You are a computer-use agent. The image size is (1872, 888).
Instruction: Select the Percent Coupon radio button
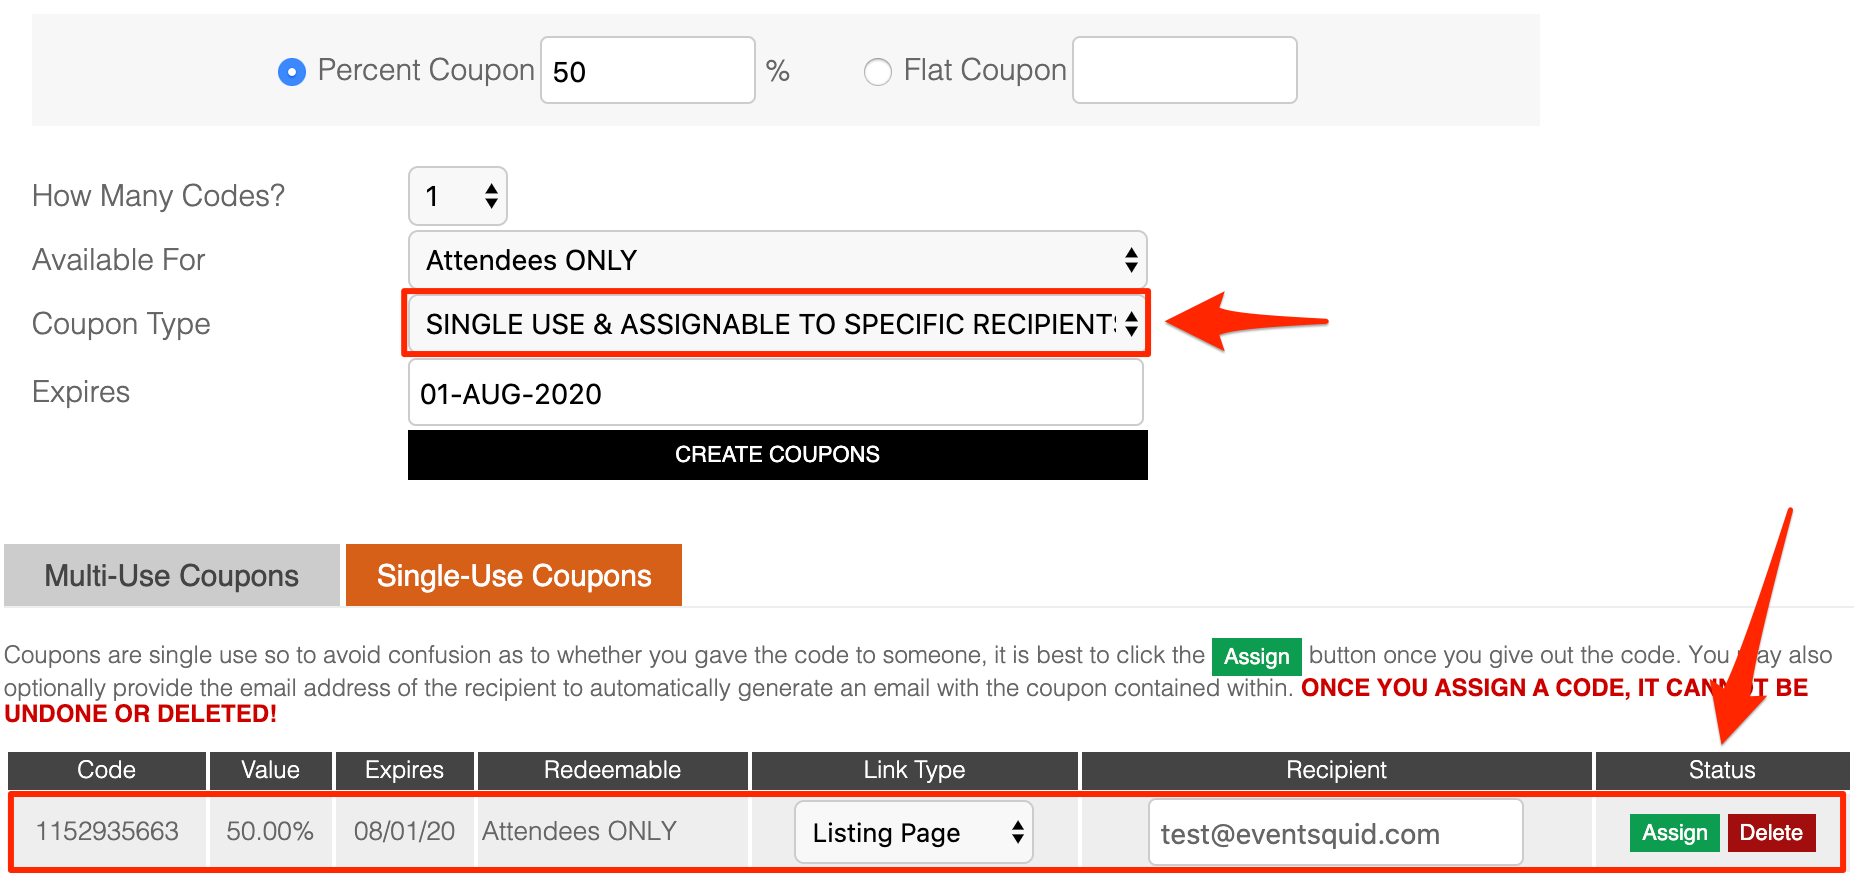(x=292, y=72)
